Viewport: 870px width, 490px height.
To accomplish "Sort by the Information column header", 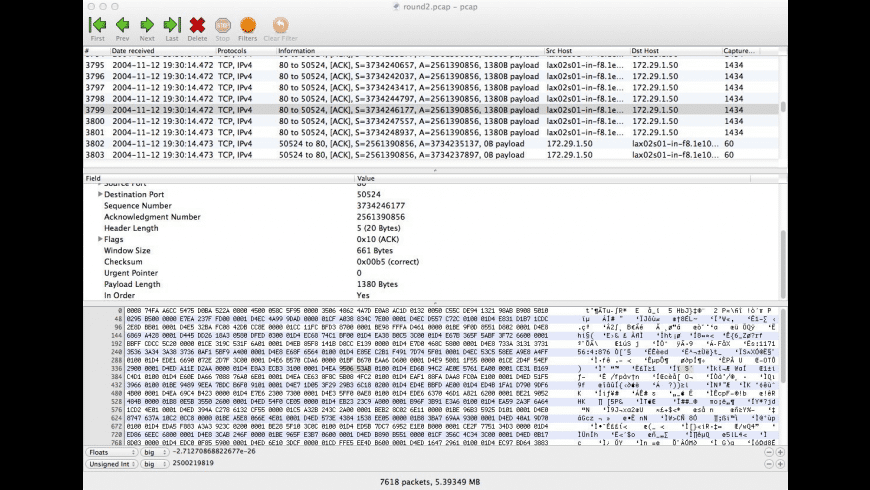I will coord(410,50).
